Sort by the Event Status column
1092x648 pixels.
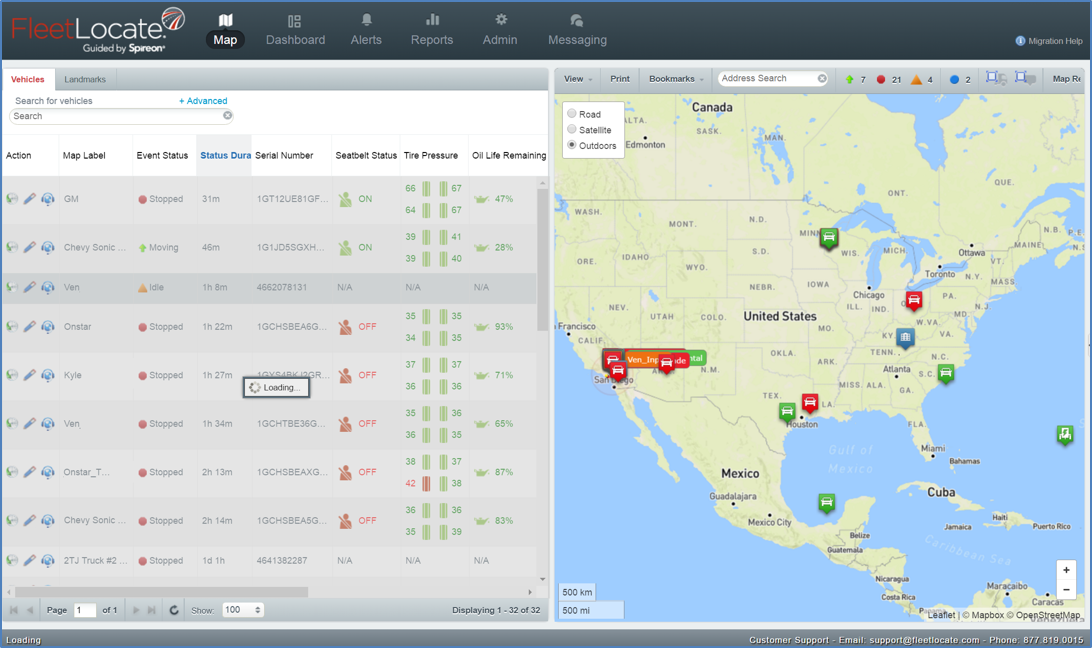(x=162, y=156)
